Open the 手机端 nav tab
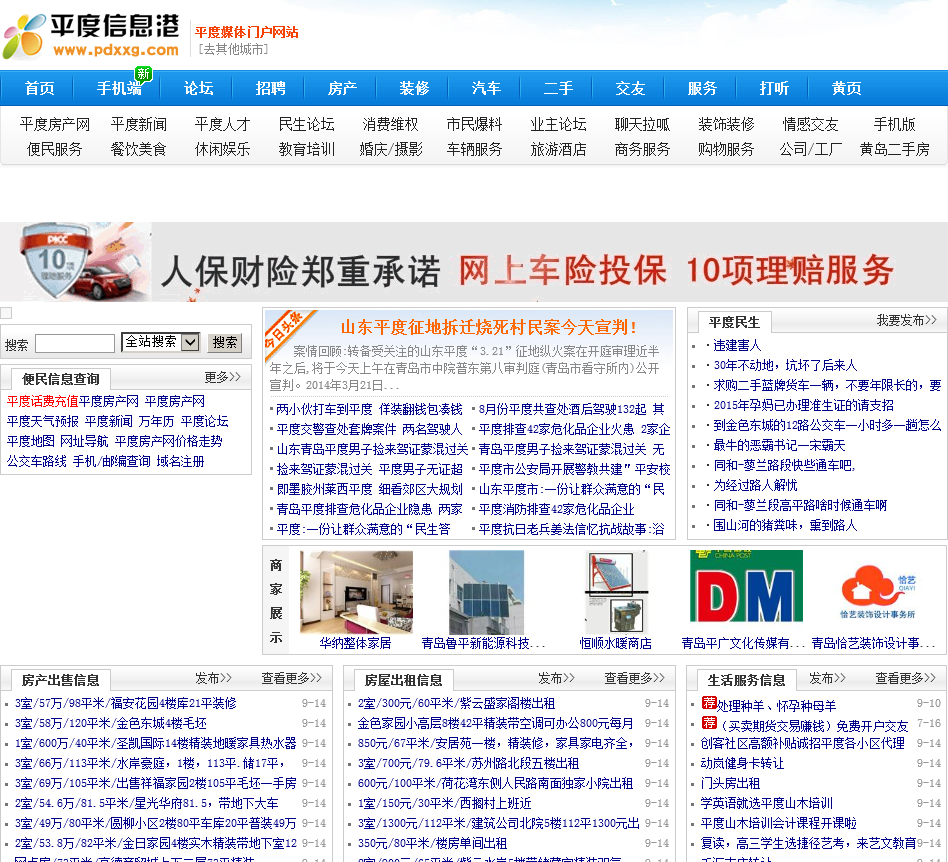 click(119, 88)
